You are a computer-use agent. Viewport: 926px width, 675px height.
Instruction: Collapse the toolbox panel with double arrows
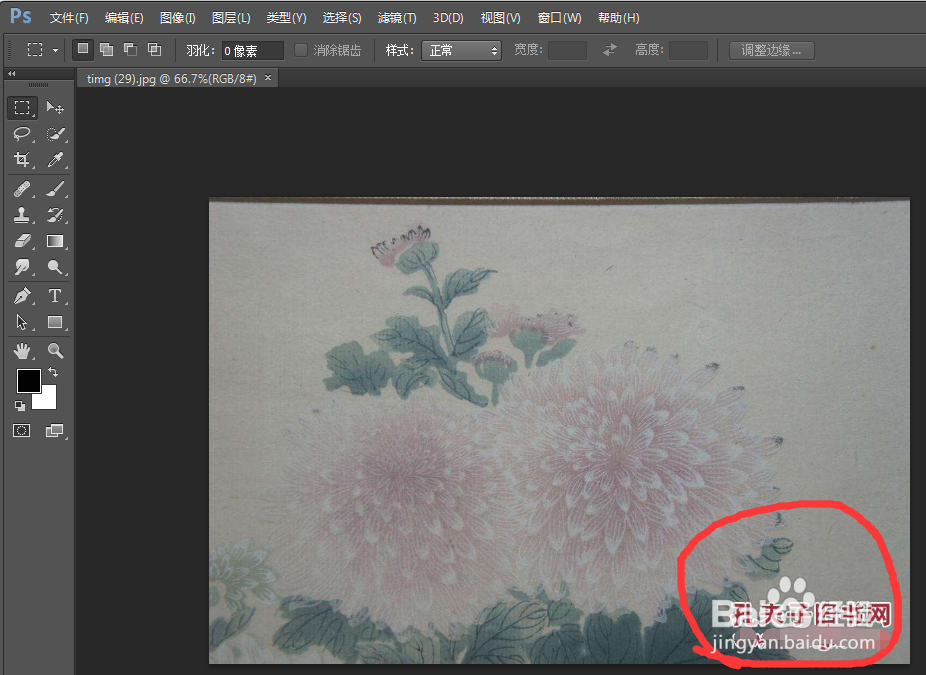click(x=12, y=74)
